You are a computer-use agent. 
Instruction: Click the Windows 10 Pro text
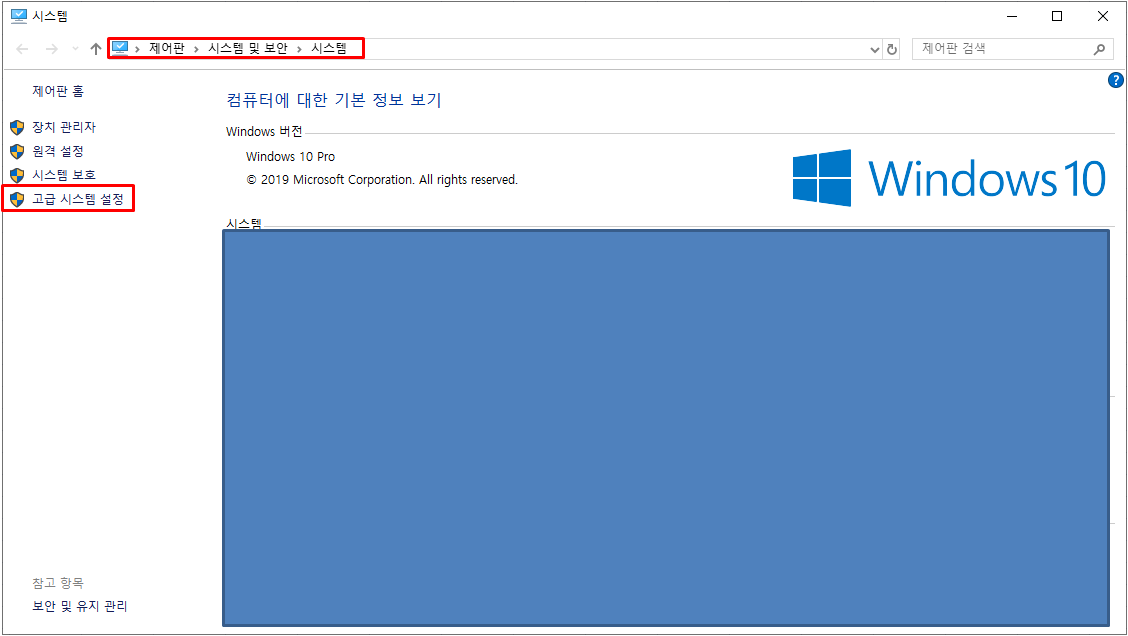(x=291, y=157)
